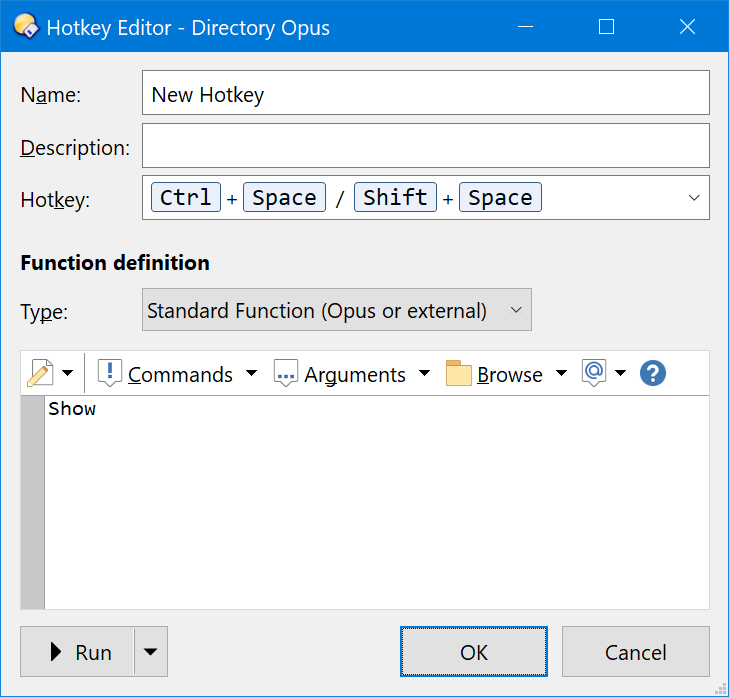
Task: Maximize the Hotkey Editor window
Action: tap(606, 27)
